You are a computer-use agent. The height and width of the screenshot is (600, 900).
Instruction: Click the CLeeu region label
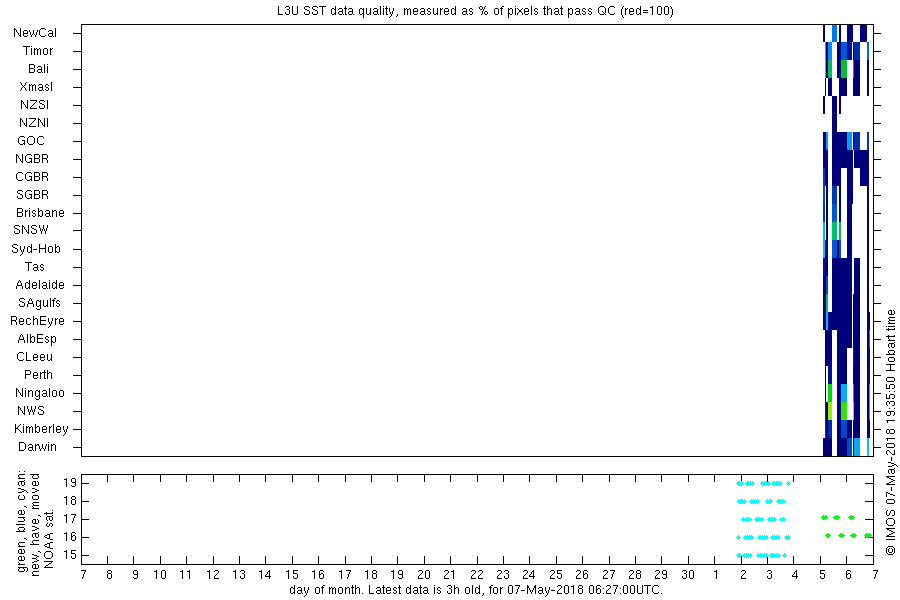34,357
